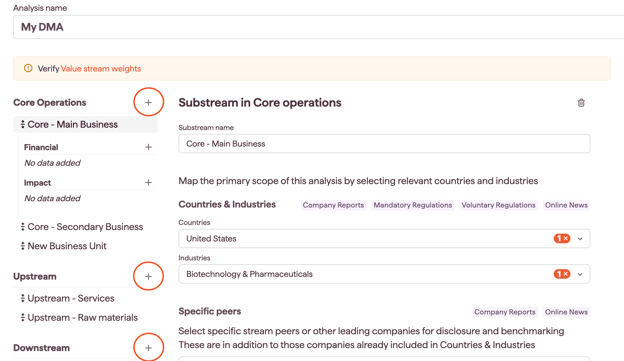Click drag handle of Upstream - Raw materials
Viewport: 624px width, 361px height.
23,318
